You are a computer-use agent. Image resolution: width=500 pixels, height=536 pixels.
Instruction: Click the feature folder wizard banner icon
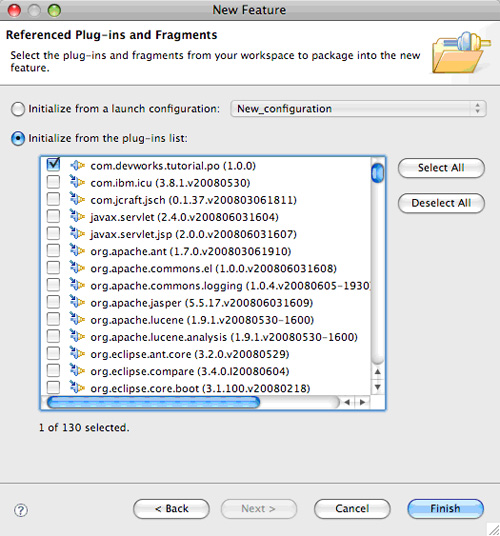[x=461, y=52]
